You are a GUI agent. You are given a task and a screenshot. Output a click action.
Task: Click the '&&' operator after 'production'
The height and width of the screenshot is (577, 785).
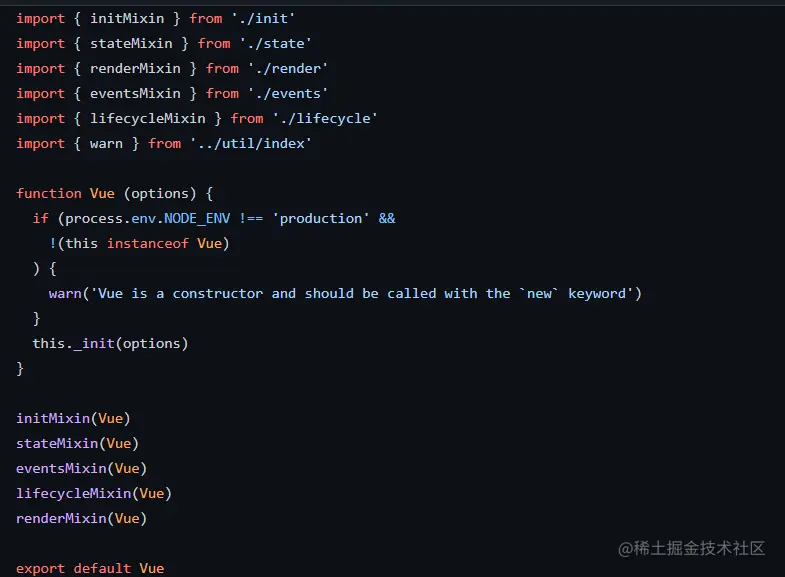387,219
